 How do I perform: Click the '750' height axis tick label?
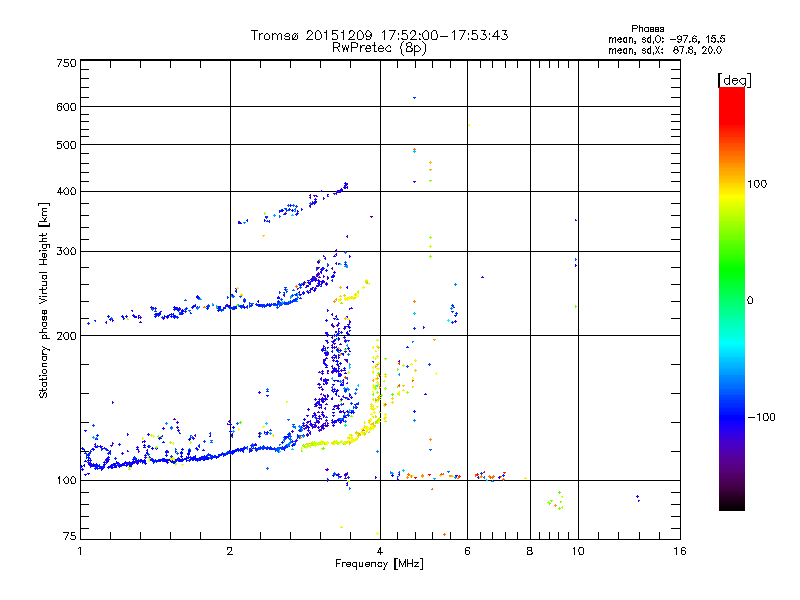[x=66, y=63]
